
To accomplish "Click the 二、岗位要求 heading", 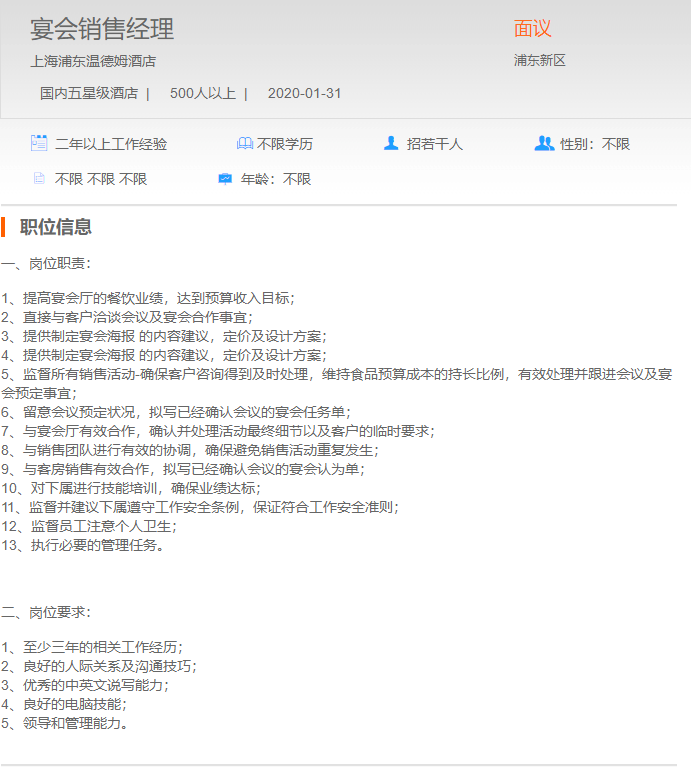I will (46, 612).
